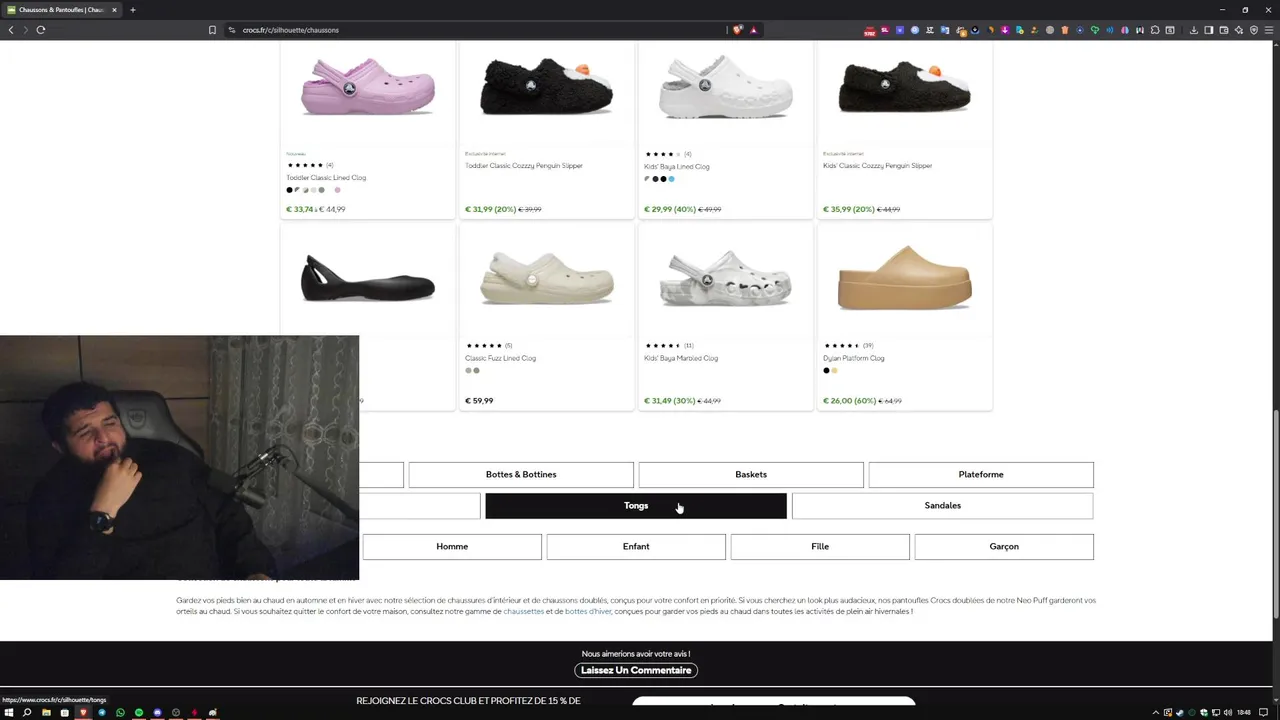Click the browser back arrow
Viewport: 1280px width, 720px height.
point(11,30)
